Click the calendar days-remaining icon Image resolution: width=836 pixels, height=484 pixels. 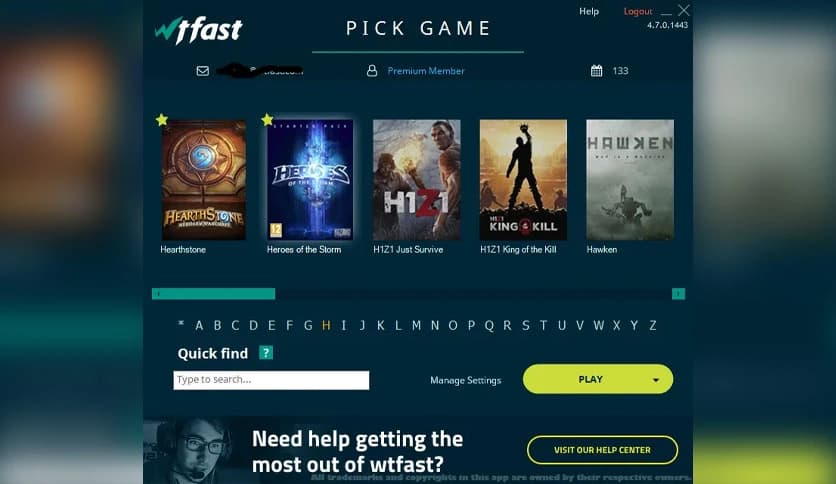tap(597, 71)
